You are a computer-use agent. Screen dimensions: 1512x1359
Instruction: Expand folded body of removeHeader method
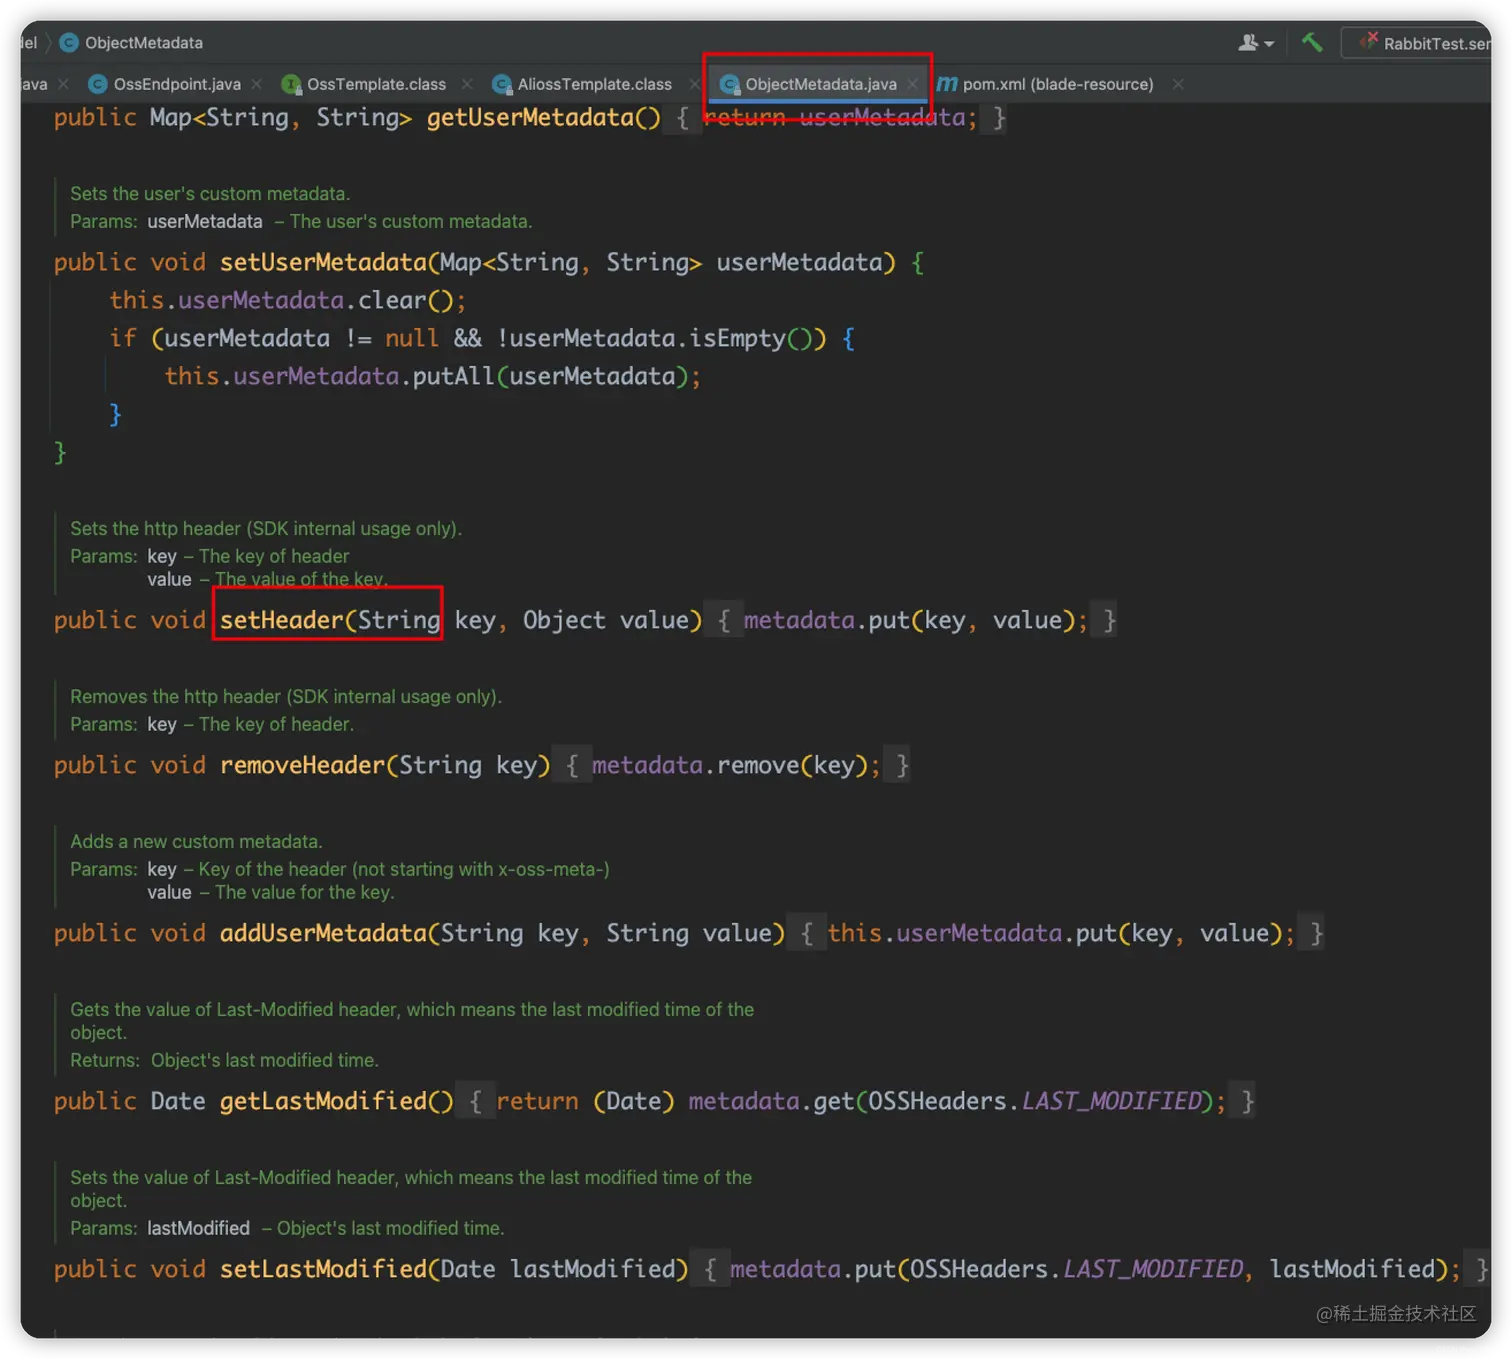572,766
